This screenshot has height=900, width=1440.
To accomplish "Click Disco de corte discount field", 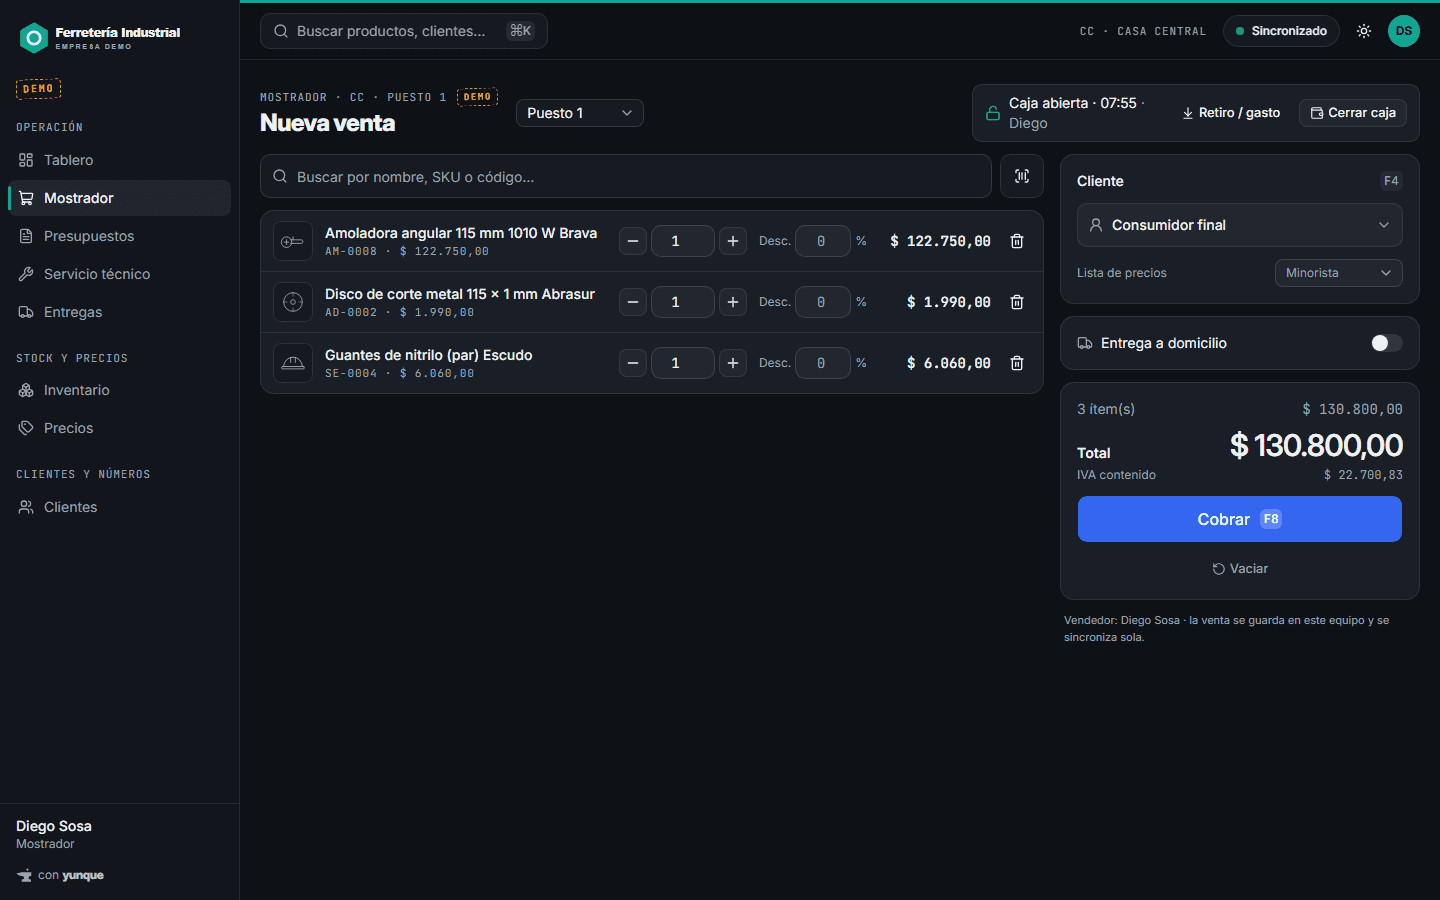I will (x=822, y=302).
